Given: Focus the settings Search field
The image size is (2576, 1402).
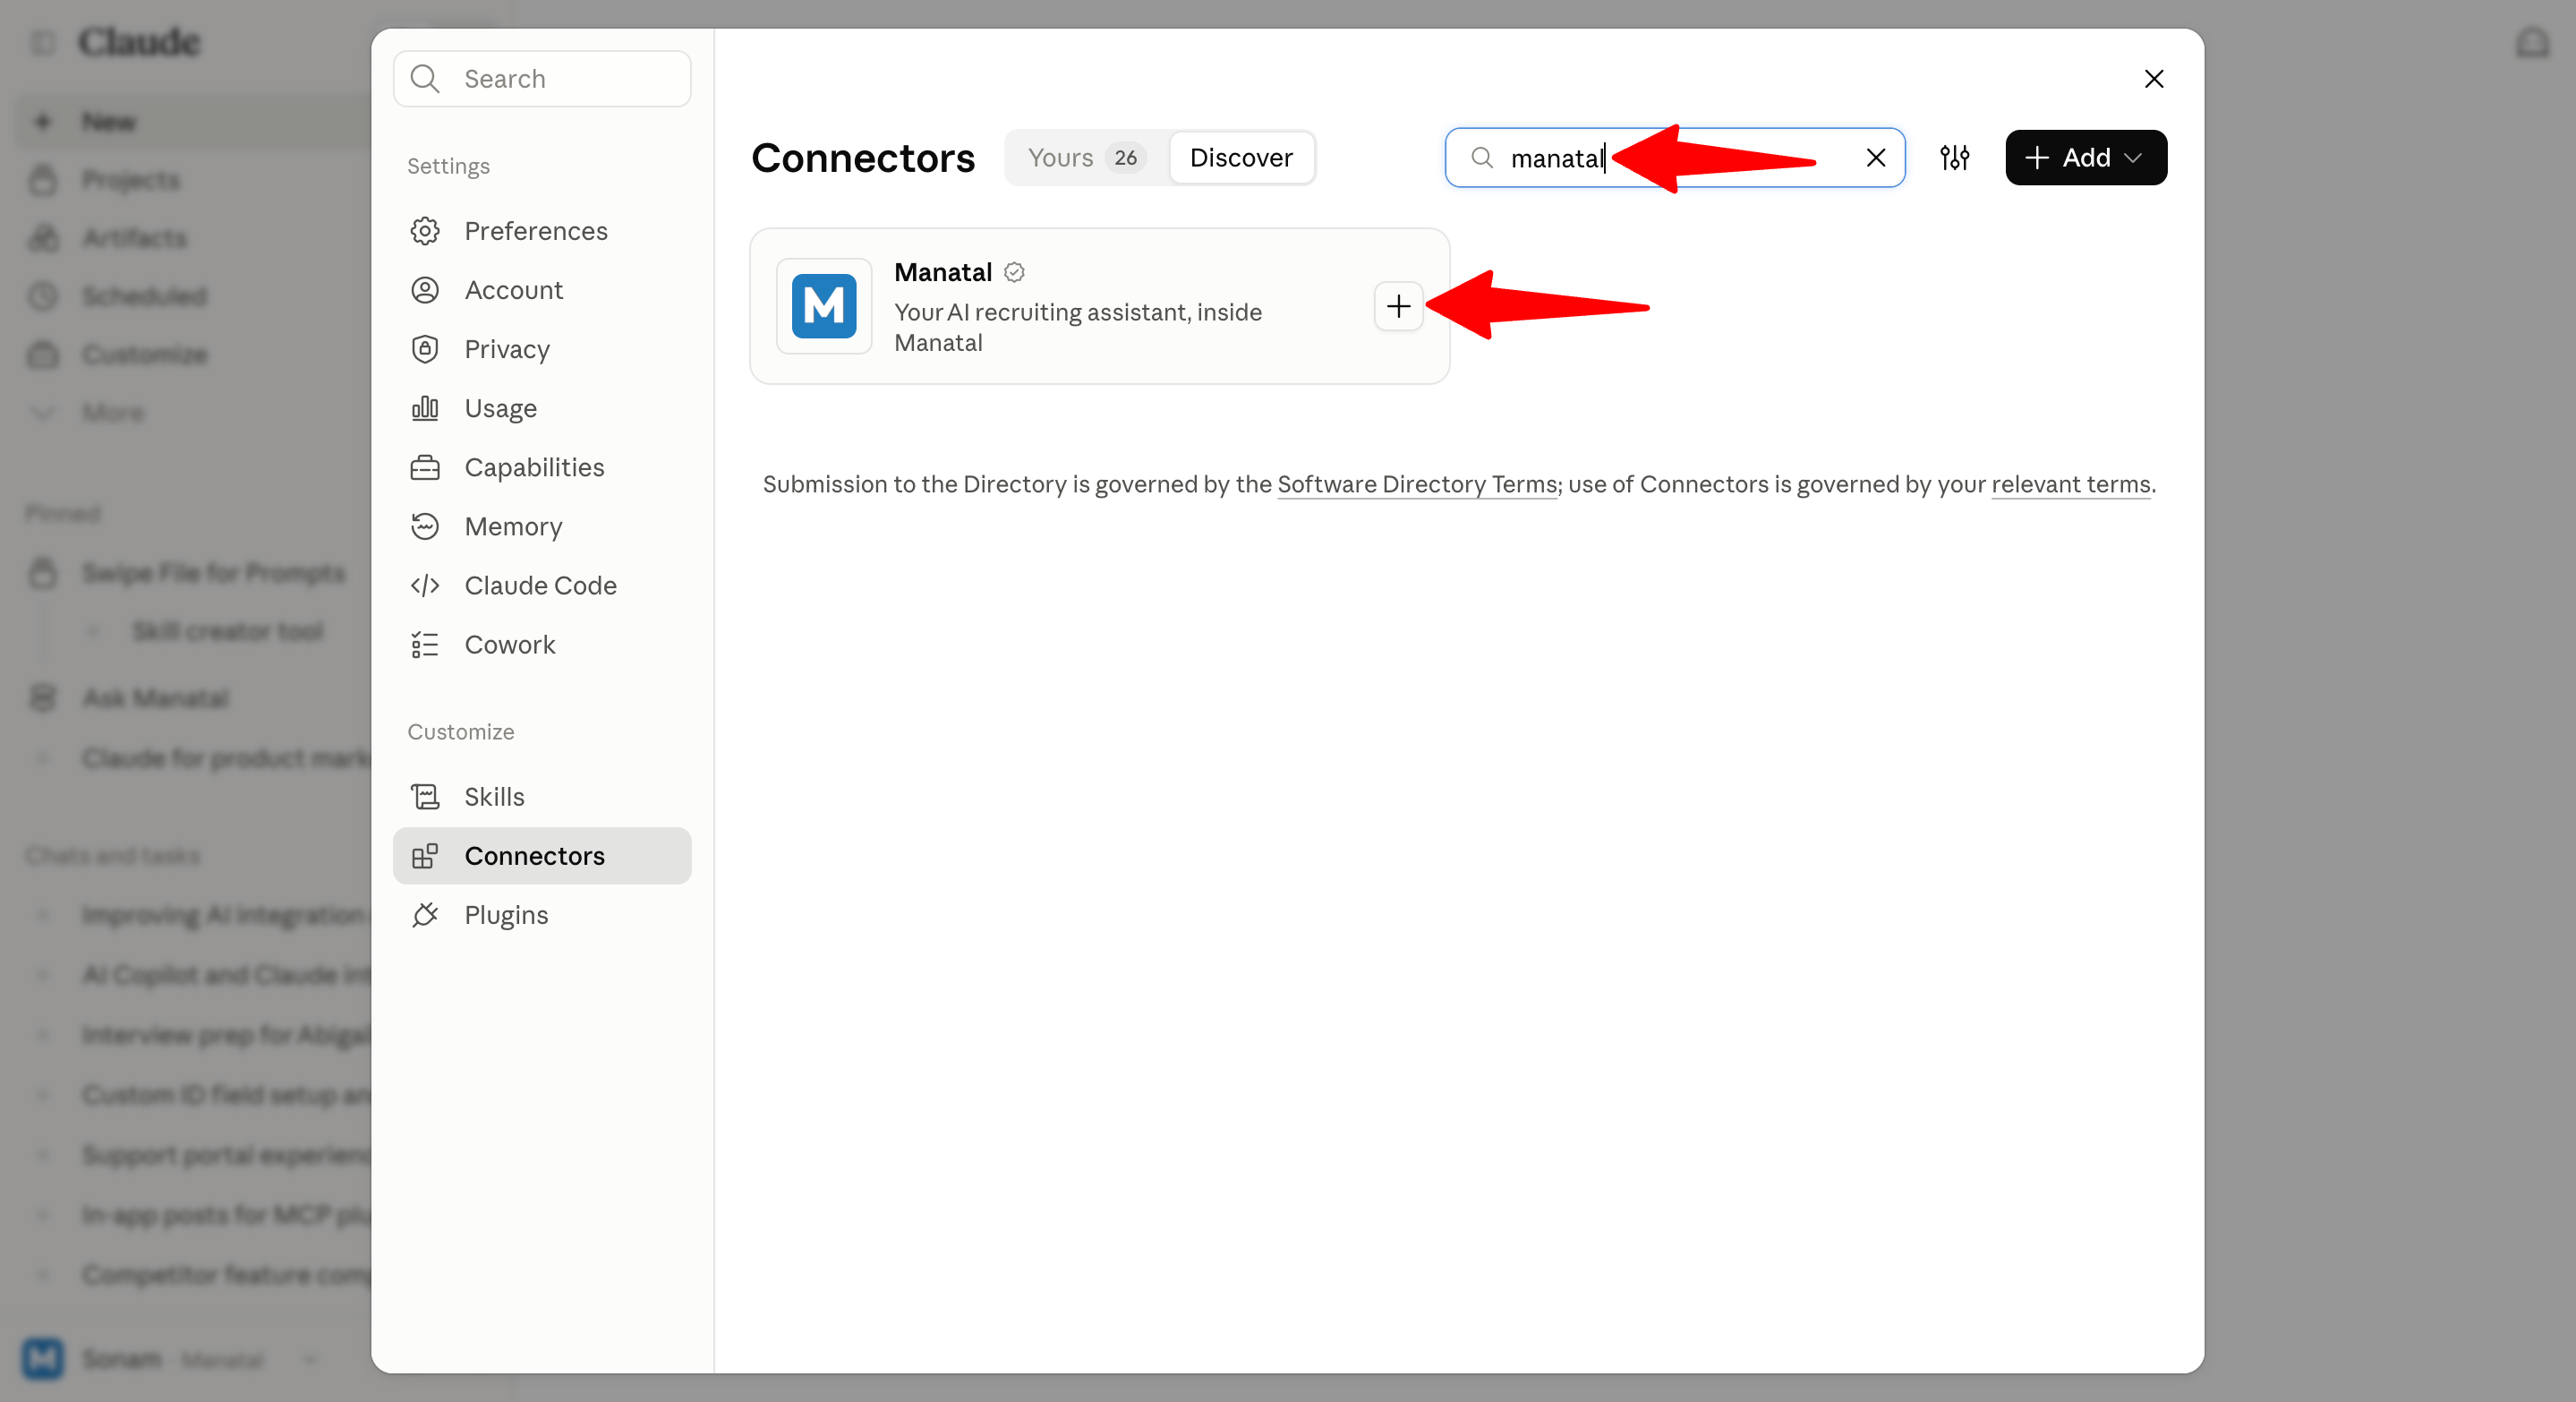Looking at the screenshot, I should [542, 79].
